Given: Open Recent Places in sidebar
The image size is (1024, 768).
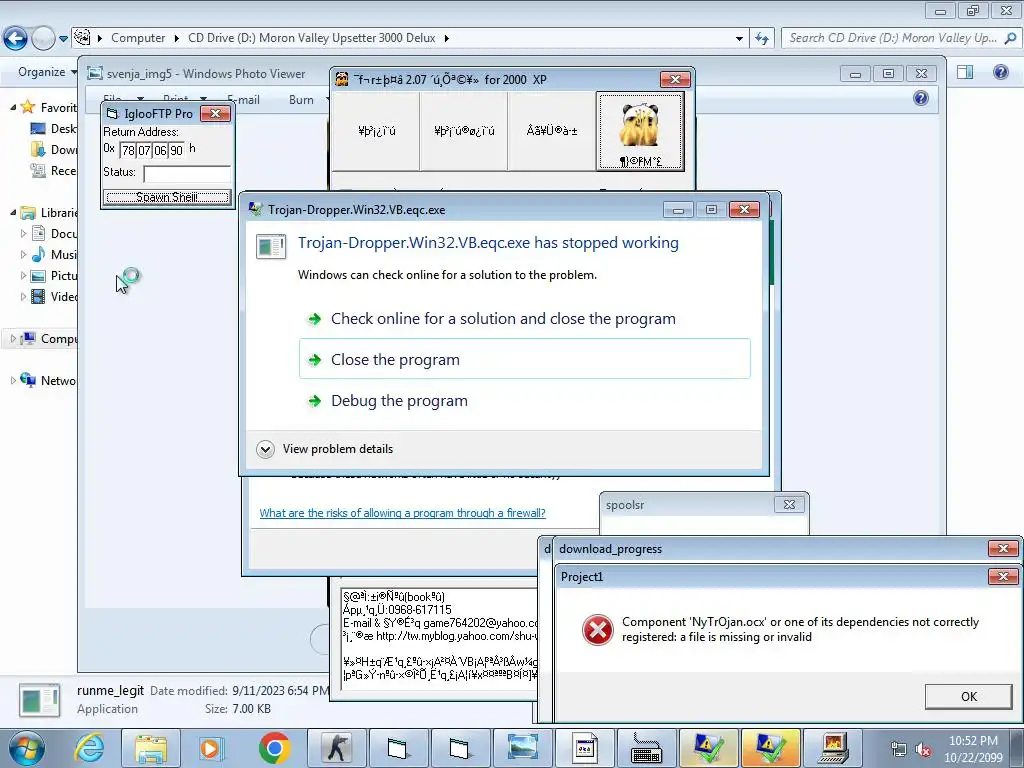Looking at the screenshot, I should [x=54, y=170].
